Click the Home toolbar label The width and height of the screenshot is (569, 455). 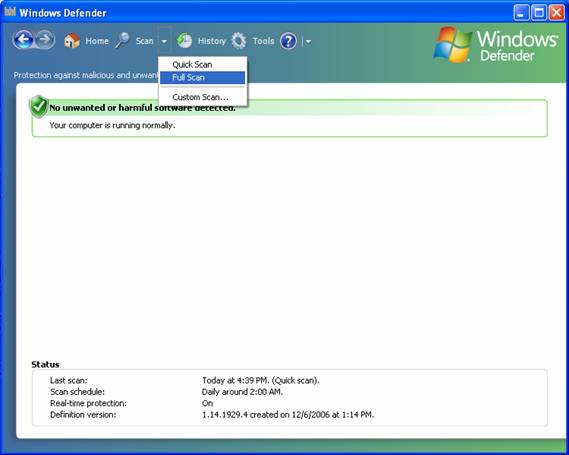(x=97, y=41)
